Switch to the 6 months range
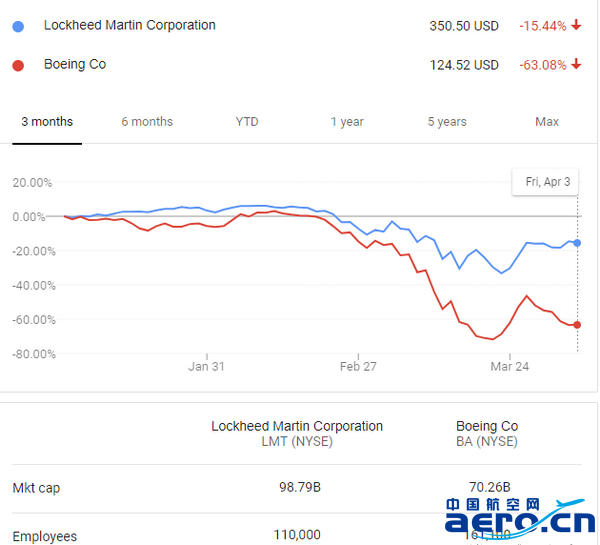Image resolution: width=600 pixels, height=545 pixels. (147, 122)
